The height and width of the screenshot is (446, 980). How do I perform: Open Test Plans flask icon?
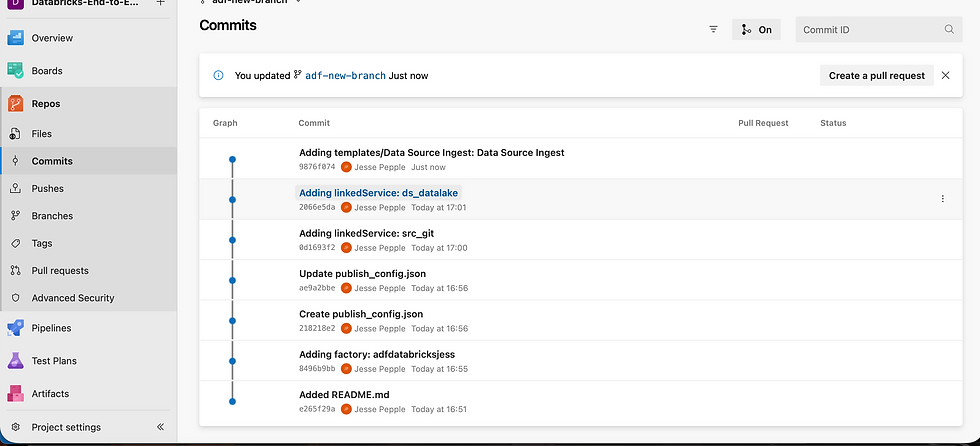coord(16,361)
